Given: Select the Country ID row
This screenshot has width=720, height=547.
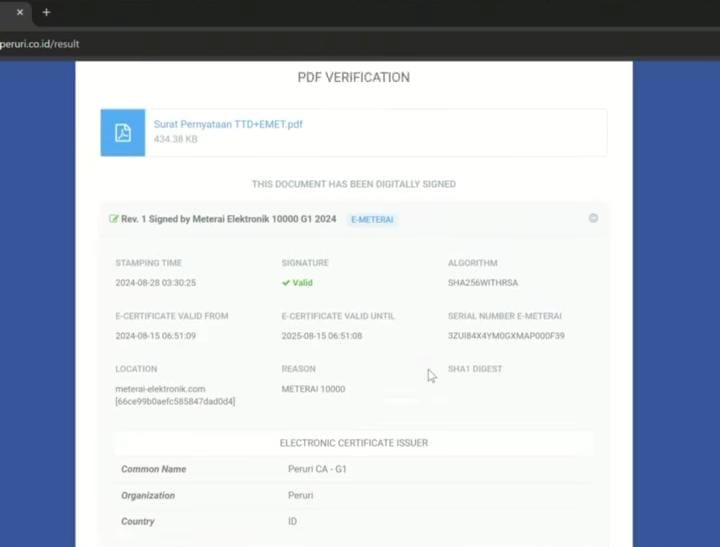Looking at the screenshot, I should (354, 521).
